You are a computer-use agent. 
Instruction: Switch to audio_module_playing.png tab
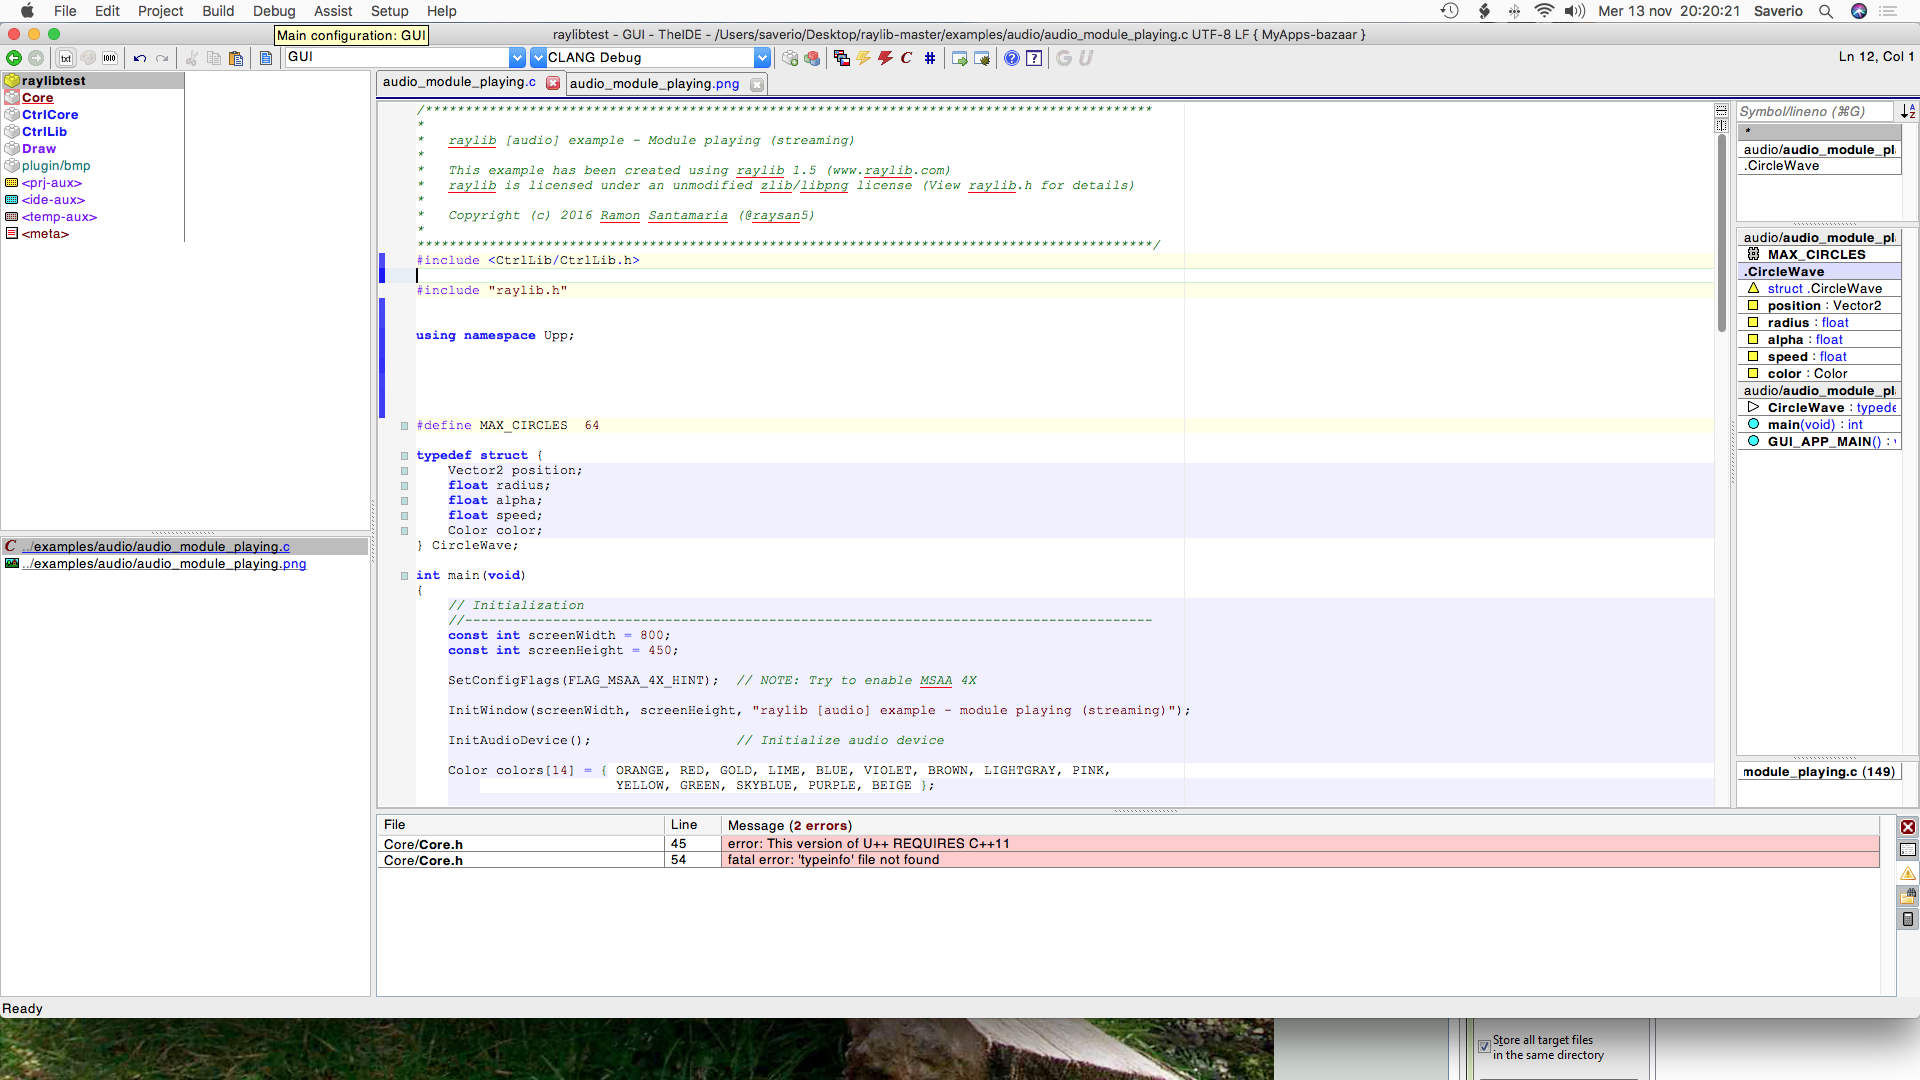click(x=654, y=84)
